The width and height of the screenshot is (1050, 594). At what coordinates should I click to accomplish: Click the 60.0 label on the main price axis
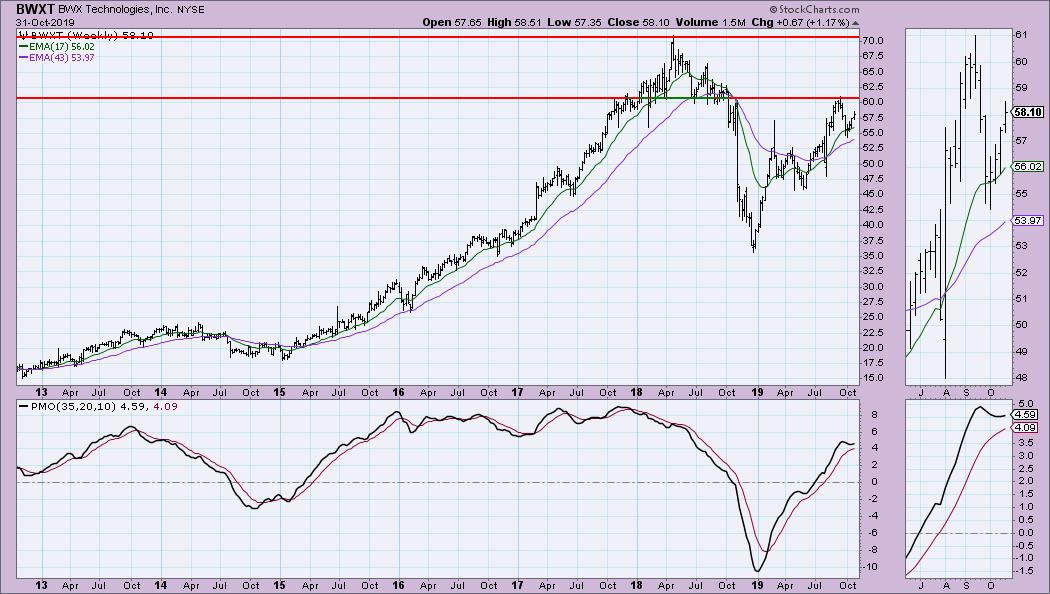coord(873,102)
